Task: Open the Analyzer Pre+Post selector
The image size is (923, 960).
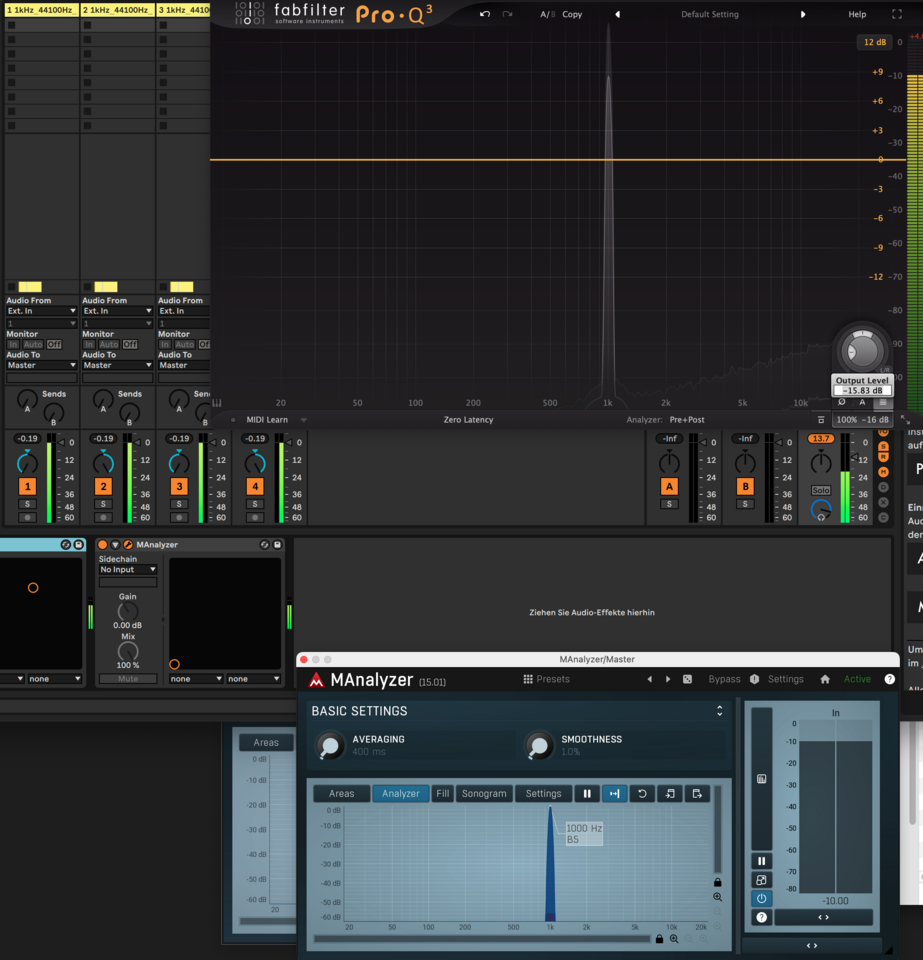Action: (687, 419)
